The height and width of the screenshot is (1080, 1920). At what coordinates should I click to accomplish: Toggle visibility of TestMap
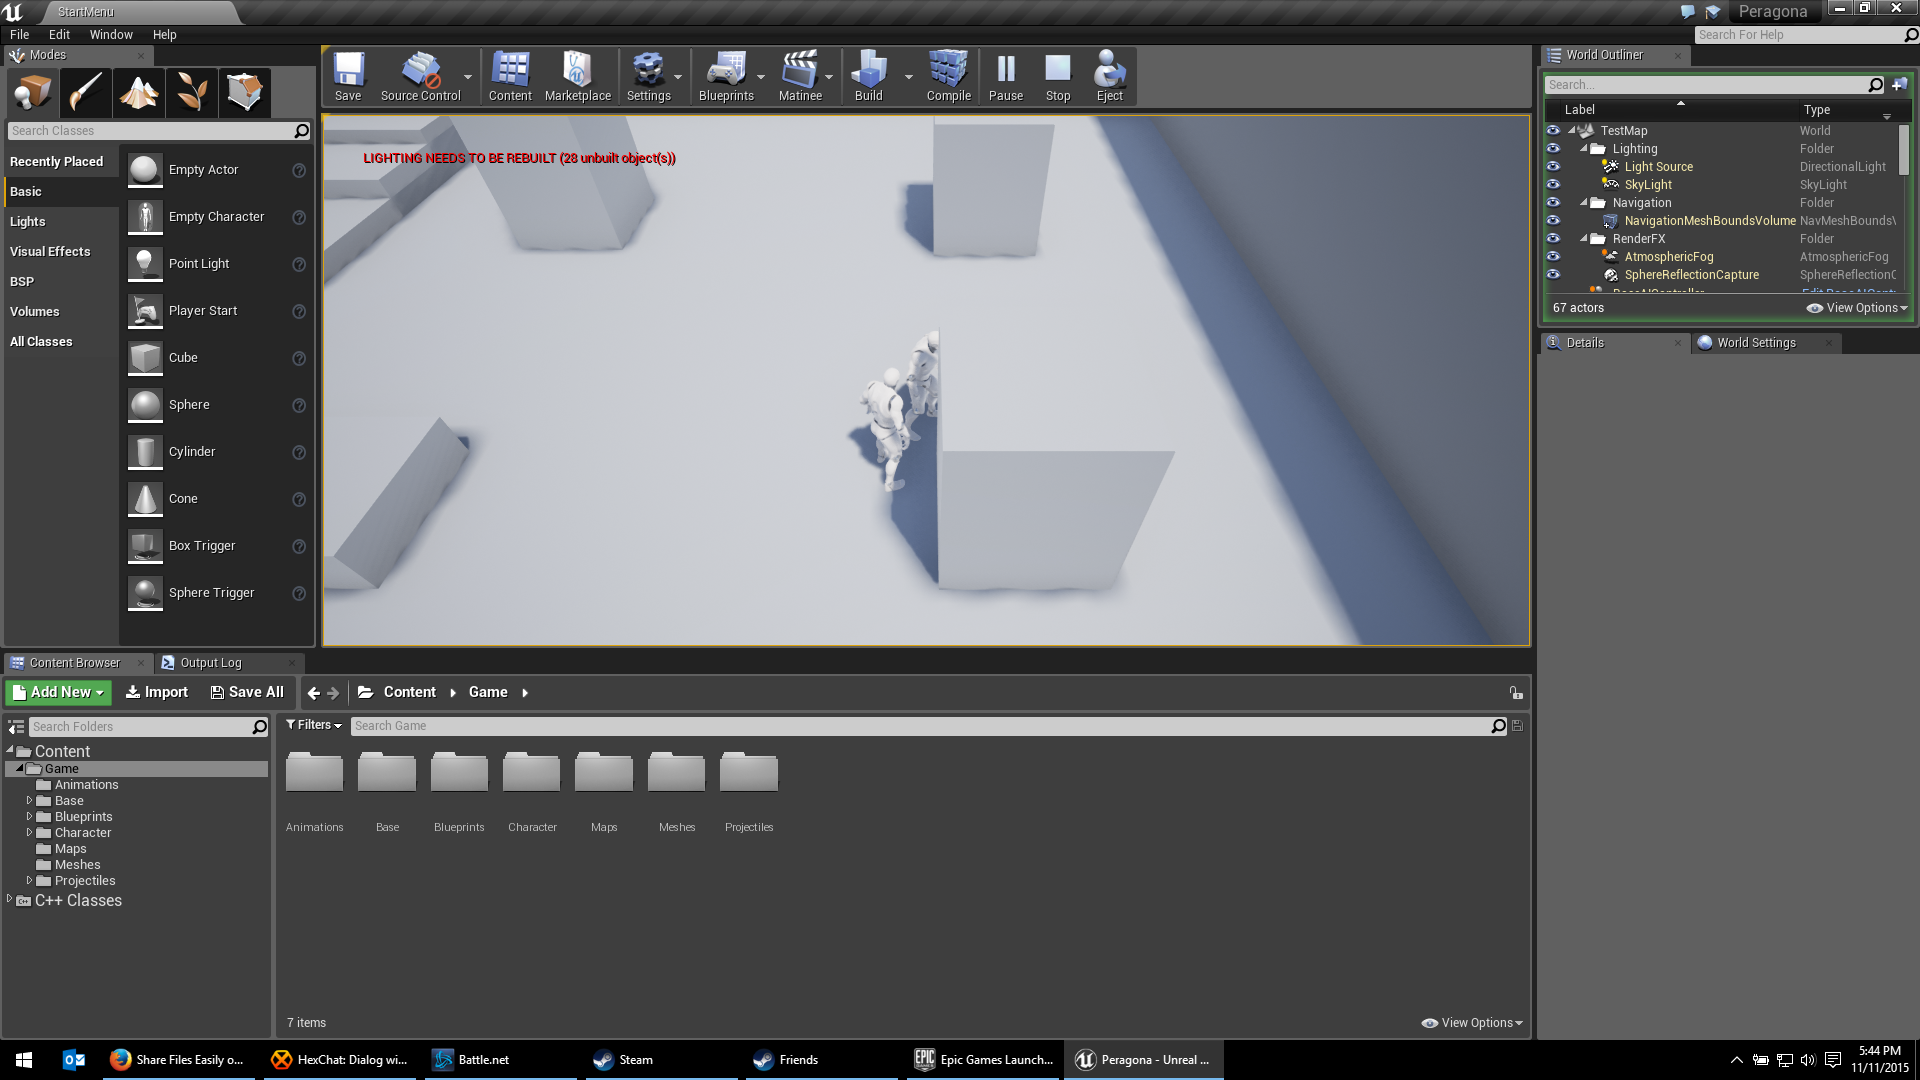coord(1553,131)
